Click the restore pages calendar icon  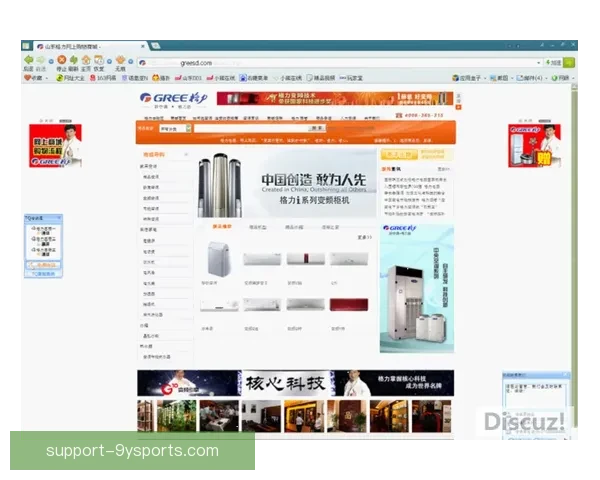[x=99, y=60]
